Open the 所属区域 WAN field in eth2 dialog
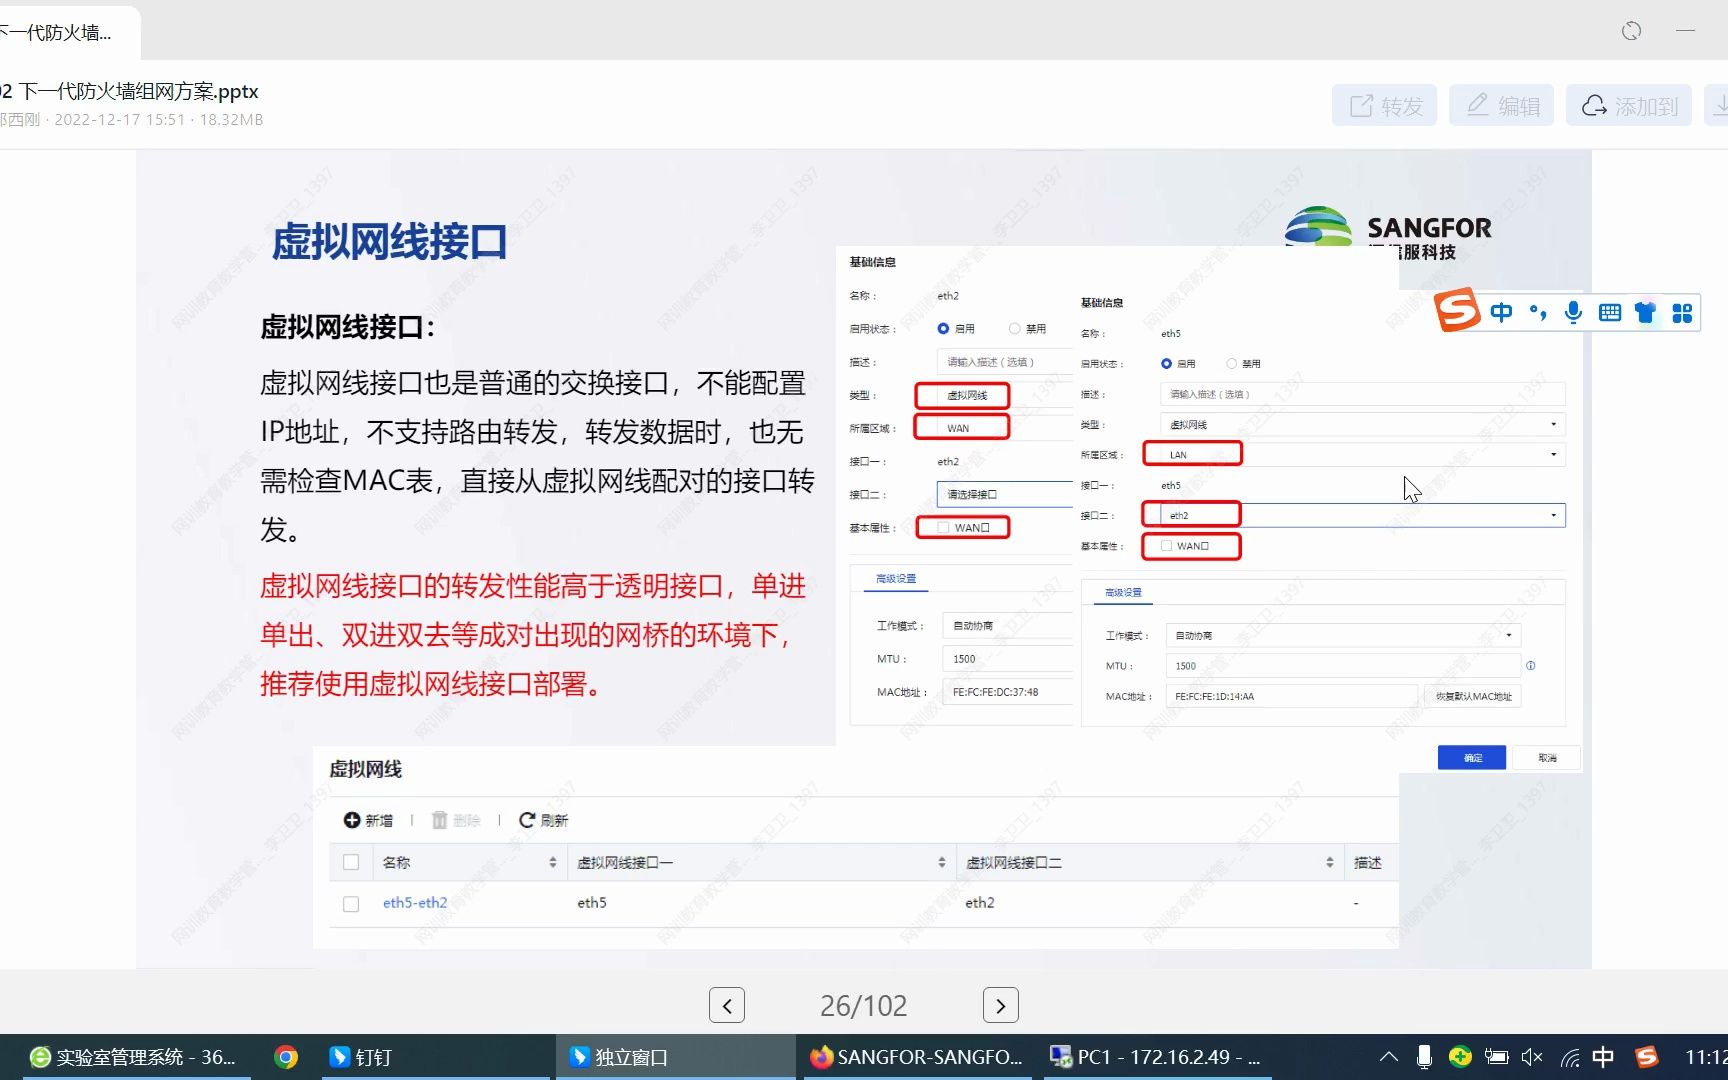Screen dimensions: 1728x1080 pyautogui.click(x=1004, y=428)
